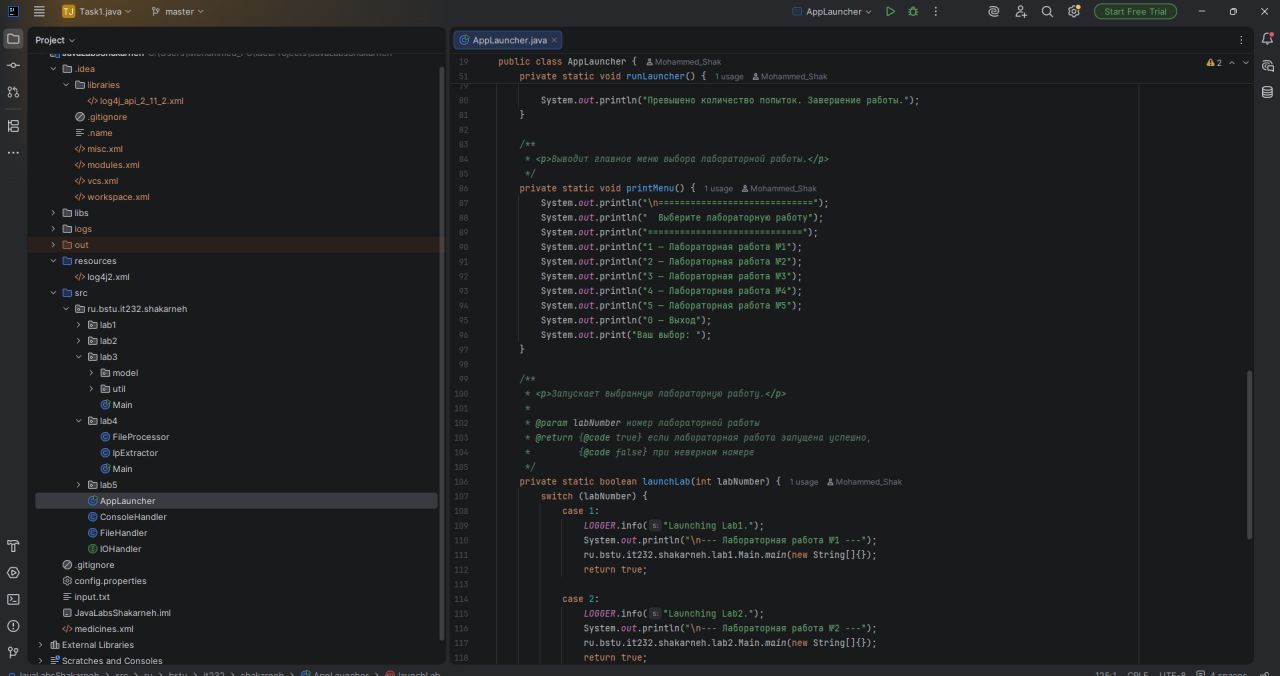Click the editor vertical scrollbar thumb
1280x676 pixels.
[1247, 455]
